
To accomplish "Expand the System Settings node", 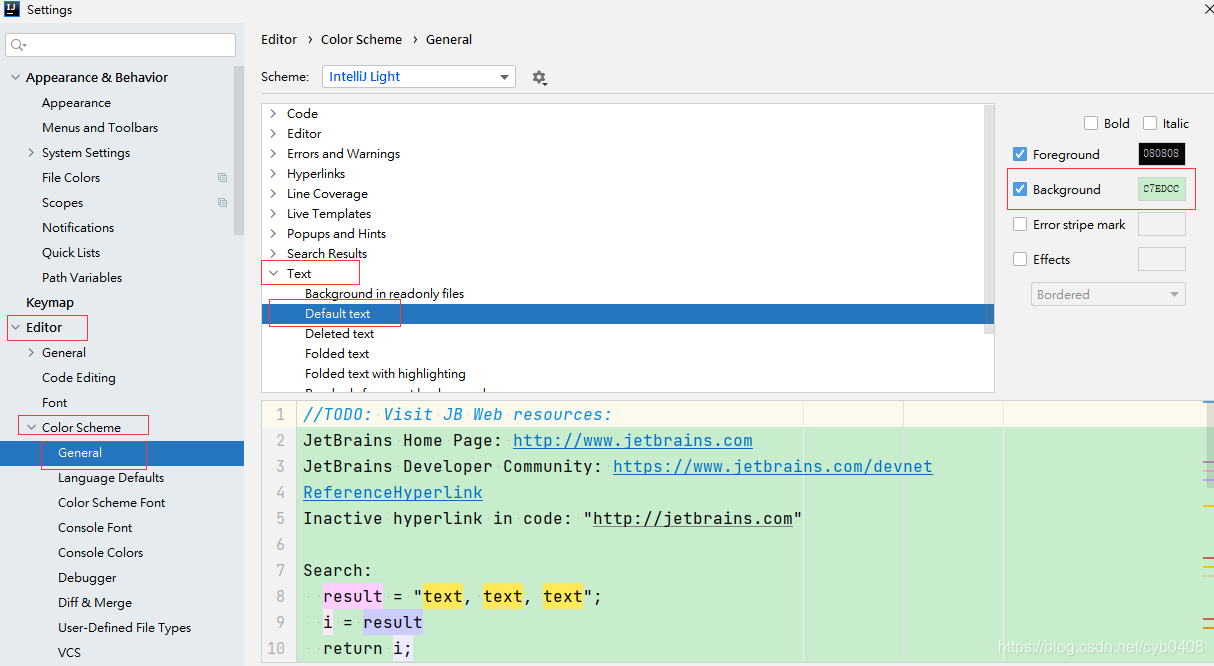I will coord(31,152).
